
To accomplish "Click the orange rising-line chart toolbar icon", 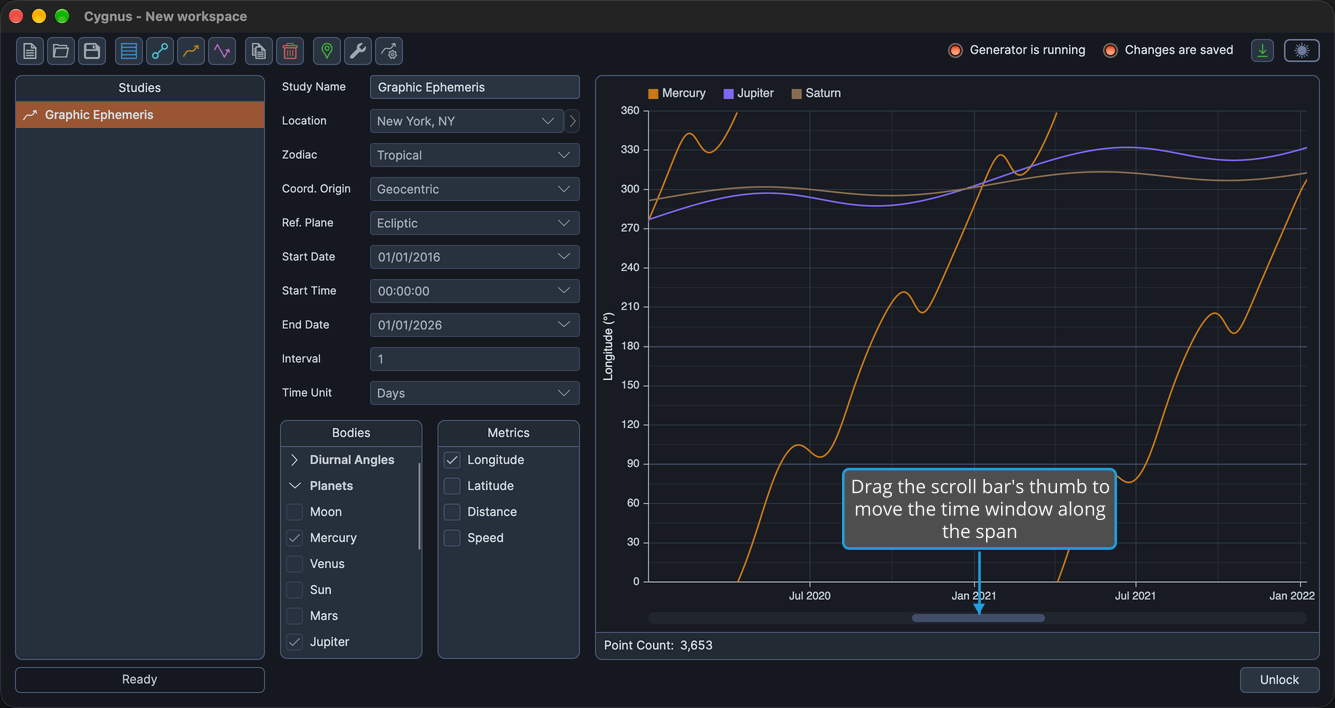I will tap(191, 51).
